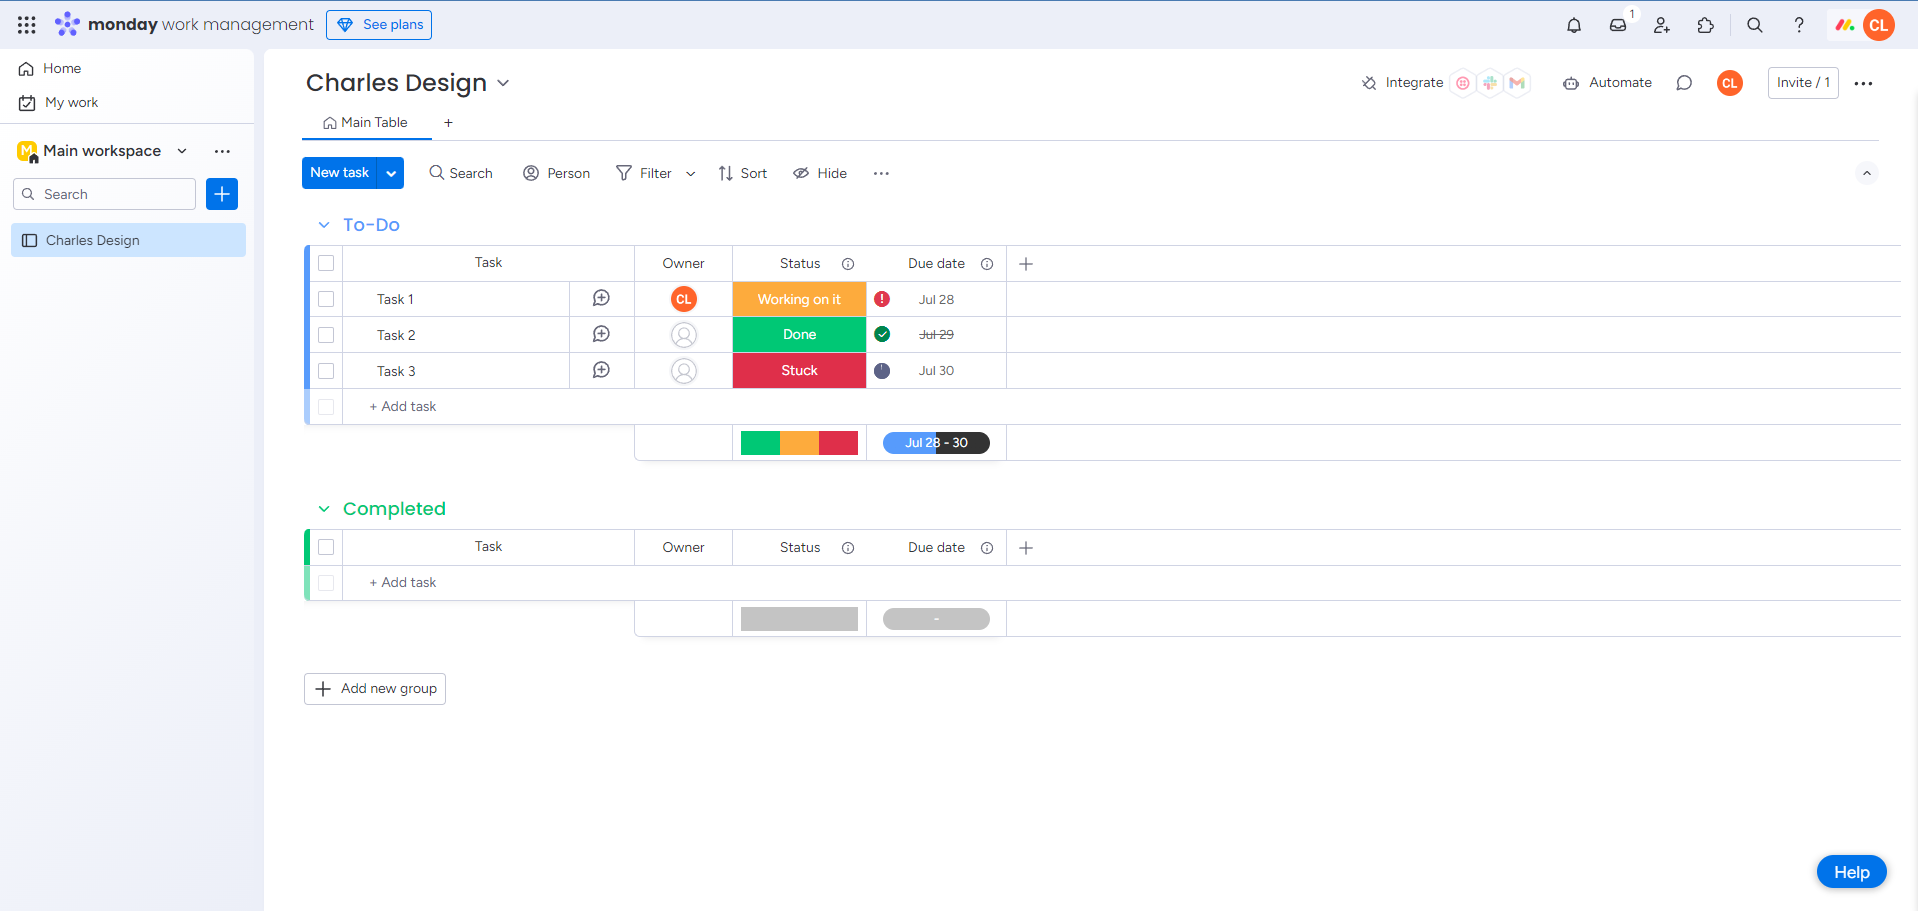
Task: Change the Stuck status of Task 3
Action: coord(799,371)
